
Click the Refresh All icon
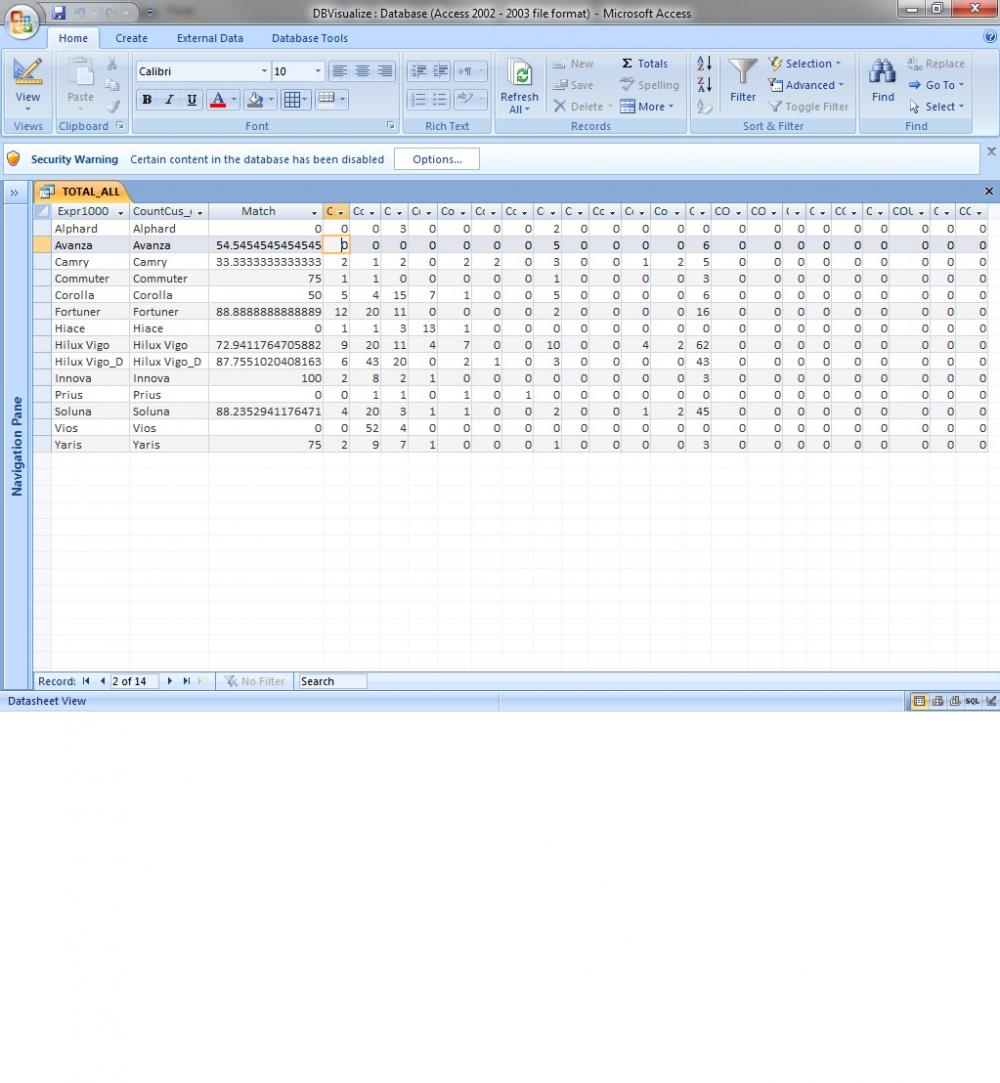519,73
